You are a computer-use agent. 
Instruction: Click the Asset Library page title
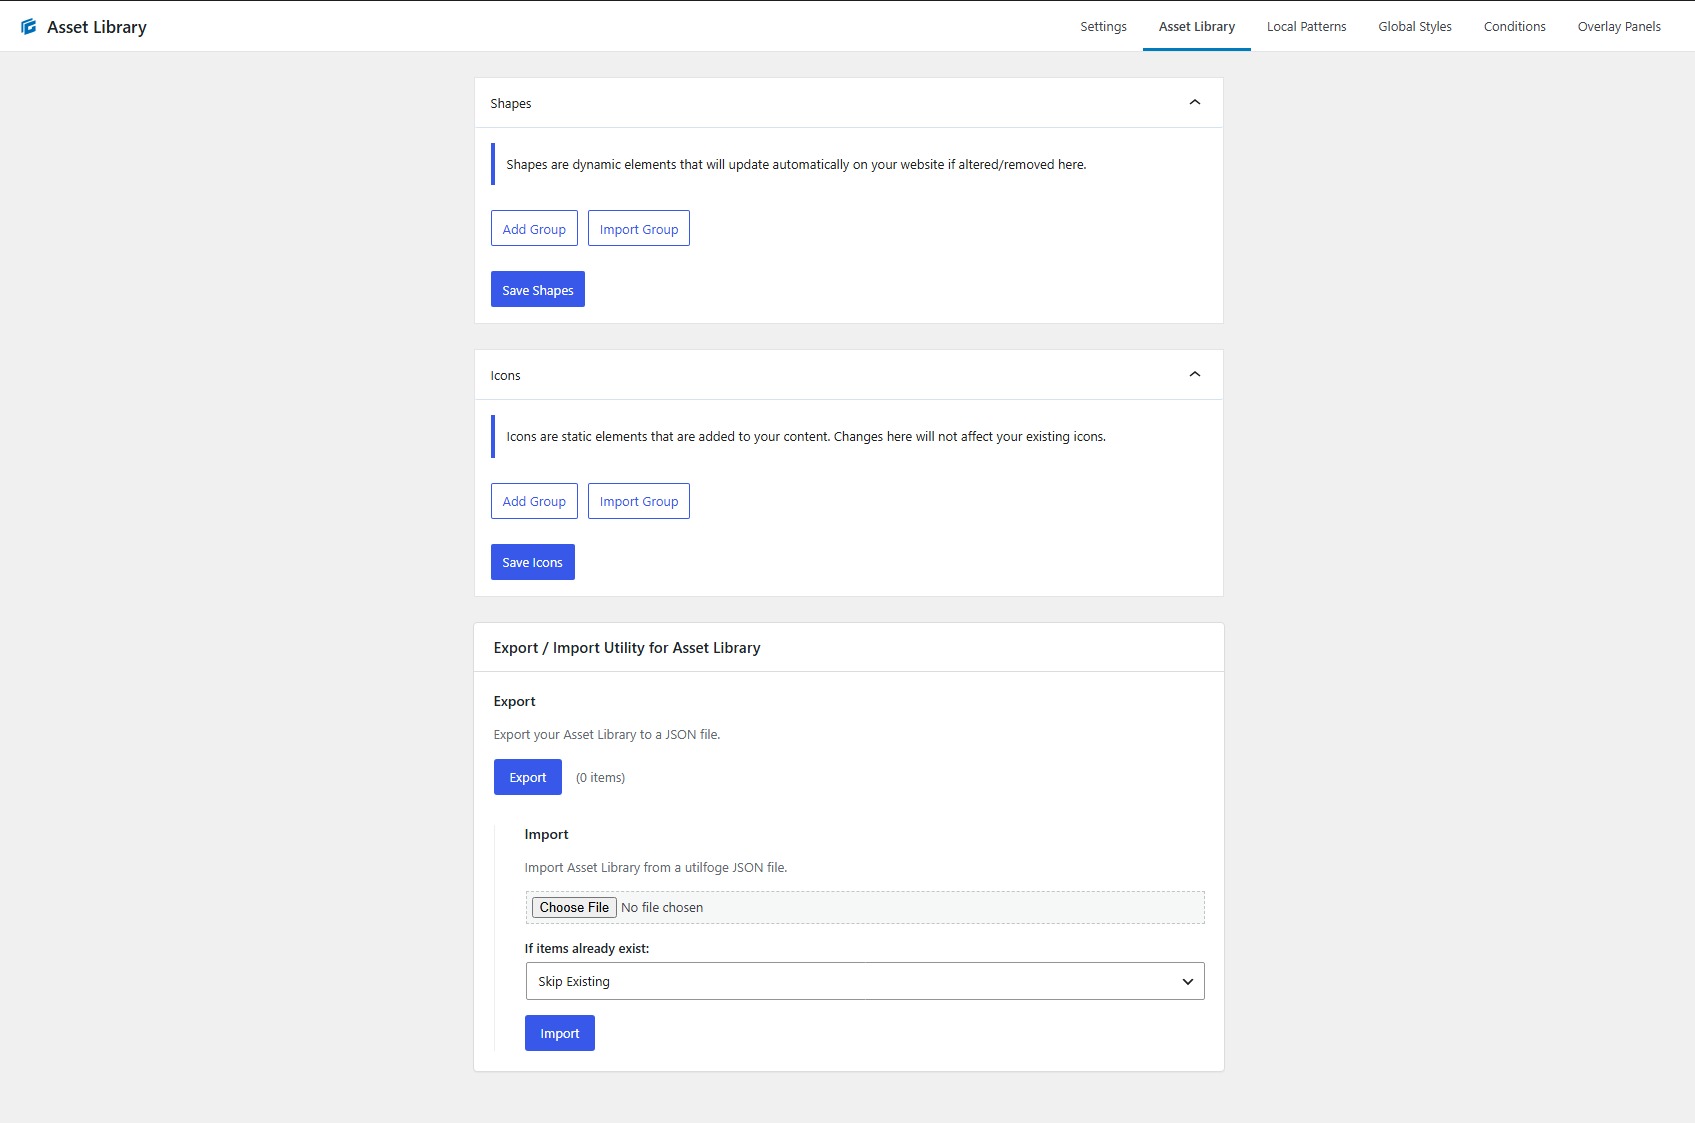pyautogui.click(x=97, y=27)
